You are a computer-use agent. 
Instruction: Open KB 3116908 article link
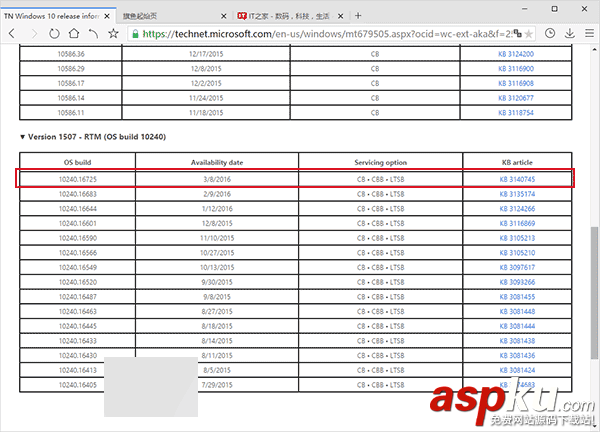click(516, 83)
